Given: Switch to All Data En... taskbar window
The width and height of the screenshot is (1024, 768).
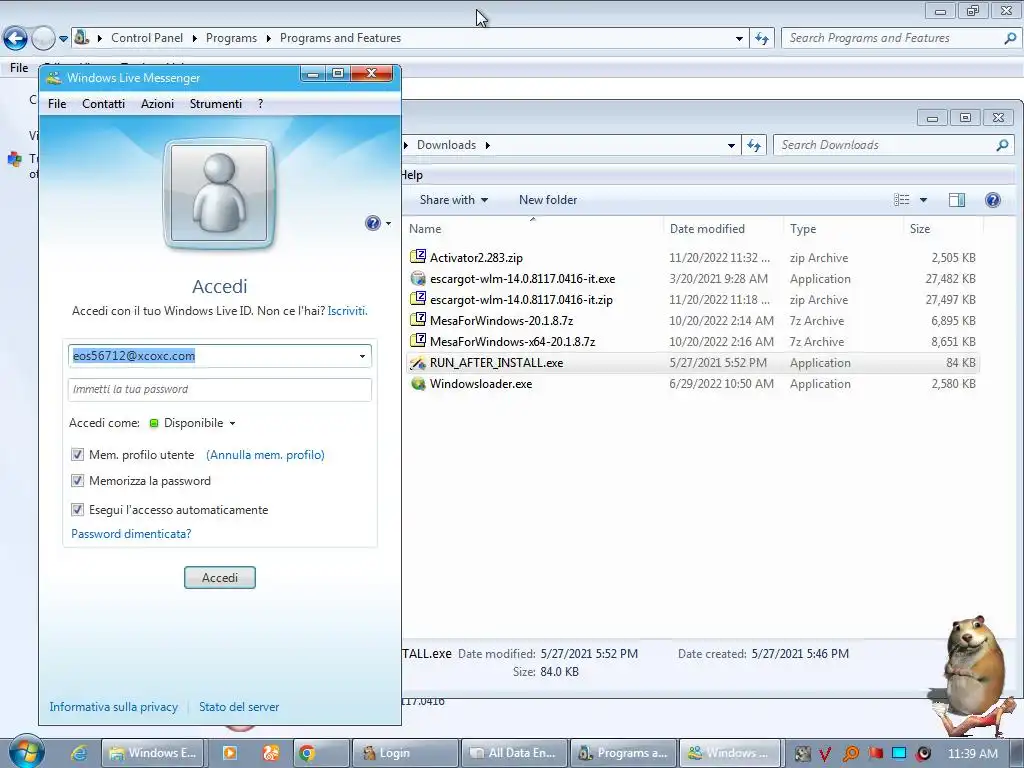Looking at the screenshot, I should pyautogui.click(x=514, y=753).
